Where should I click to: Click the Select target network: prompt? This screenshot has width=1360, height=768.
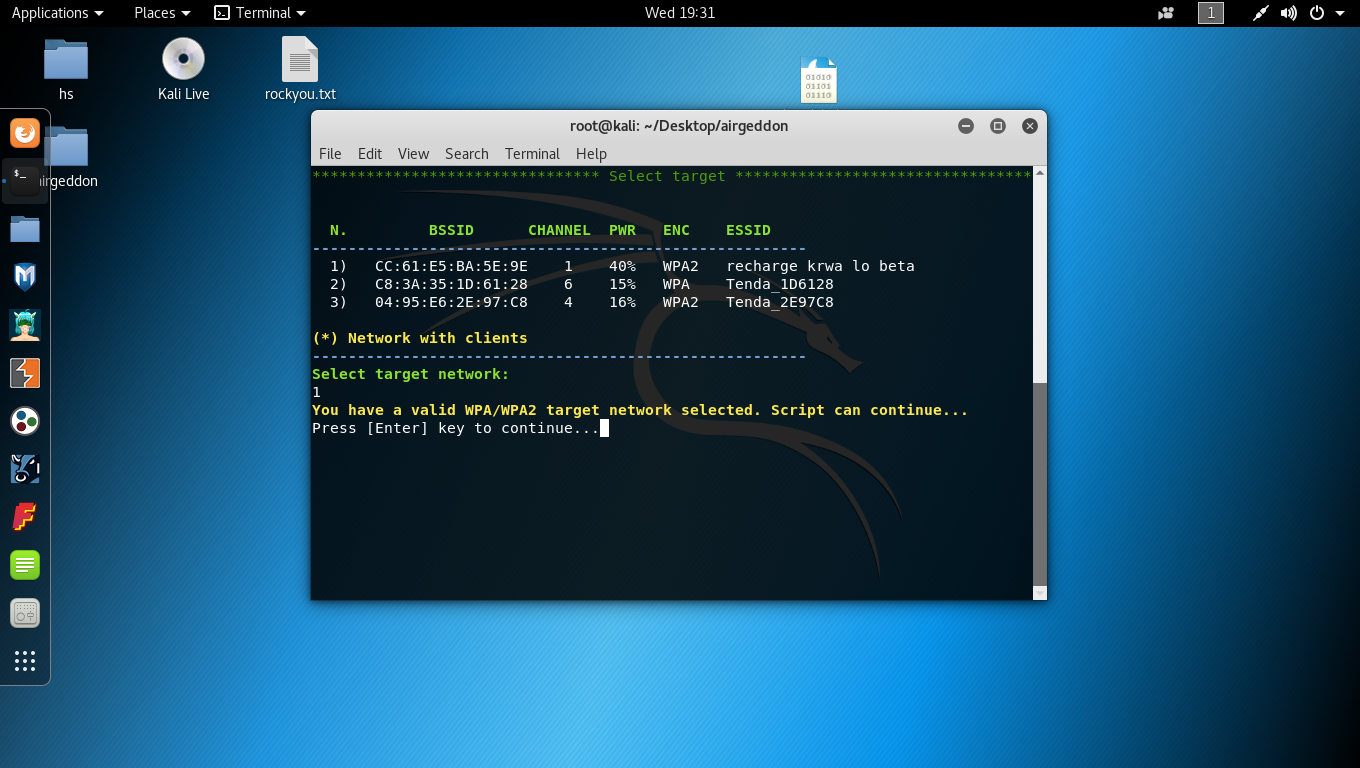pos(411,374)
